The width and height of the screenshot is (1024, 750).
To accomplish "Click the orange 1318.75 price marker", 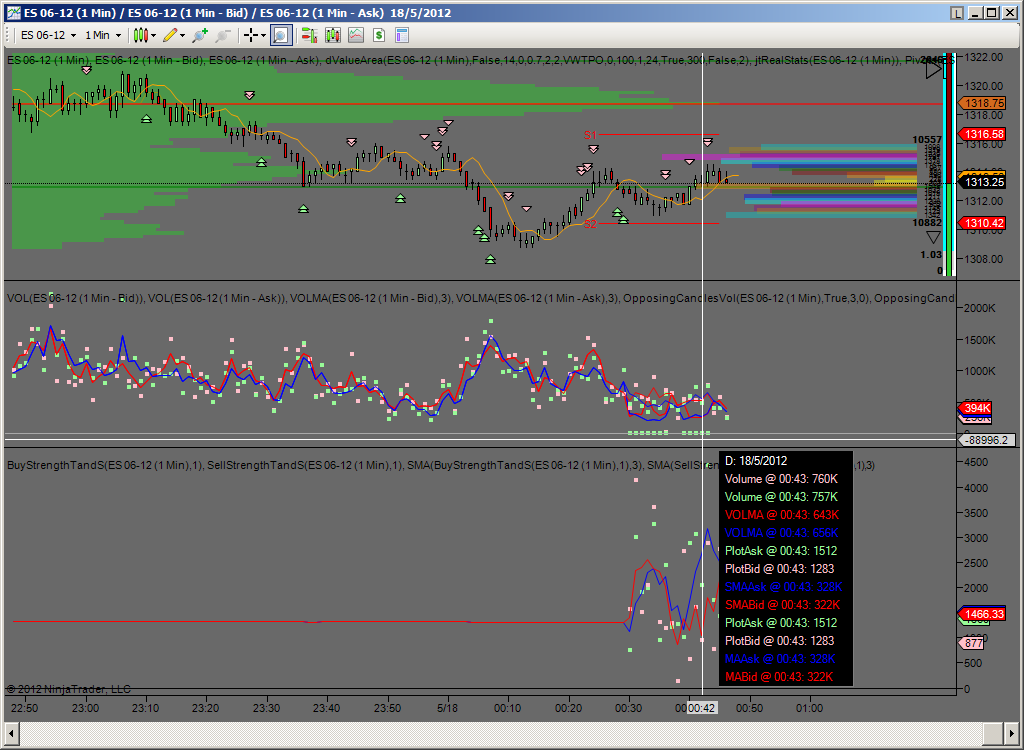I will (x=982, y=103).
